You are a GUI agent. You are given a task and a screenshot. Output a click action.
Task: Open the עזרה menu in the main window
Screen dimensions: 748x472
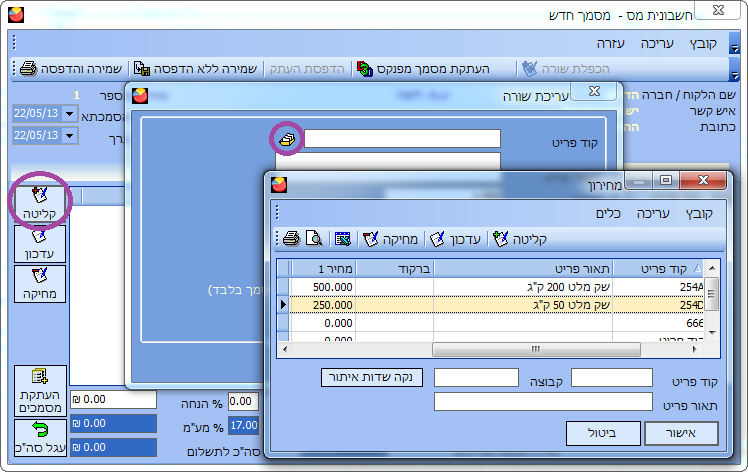(x=611, y=43)
